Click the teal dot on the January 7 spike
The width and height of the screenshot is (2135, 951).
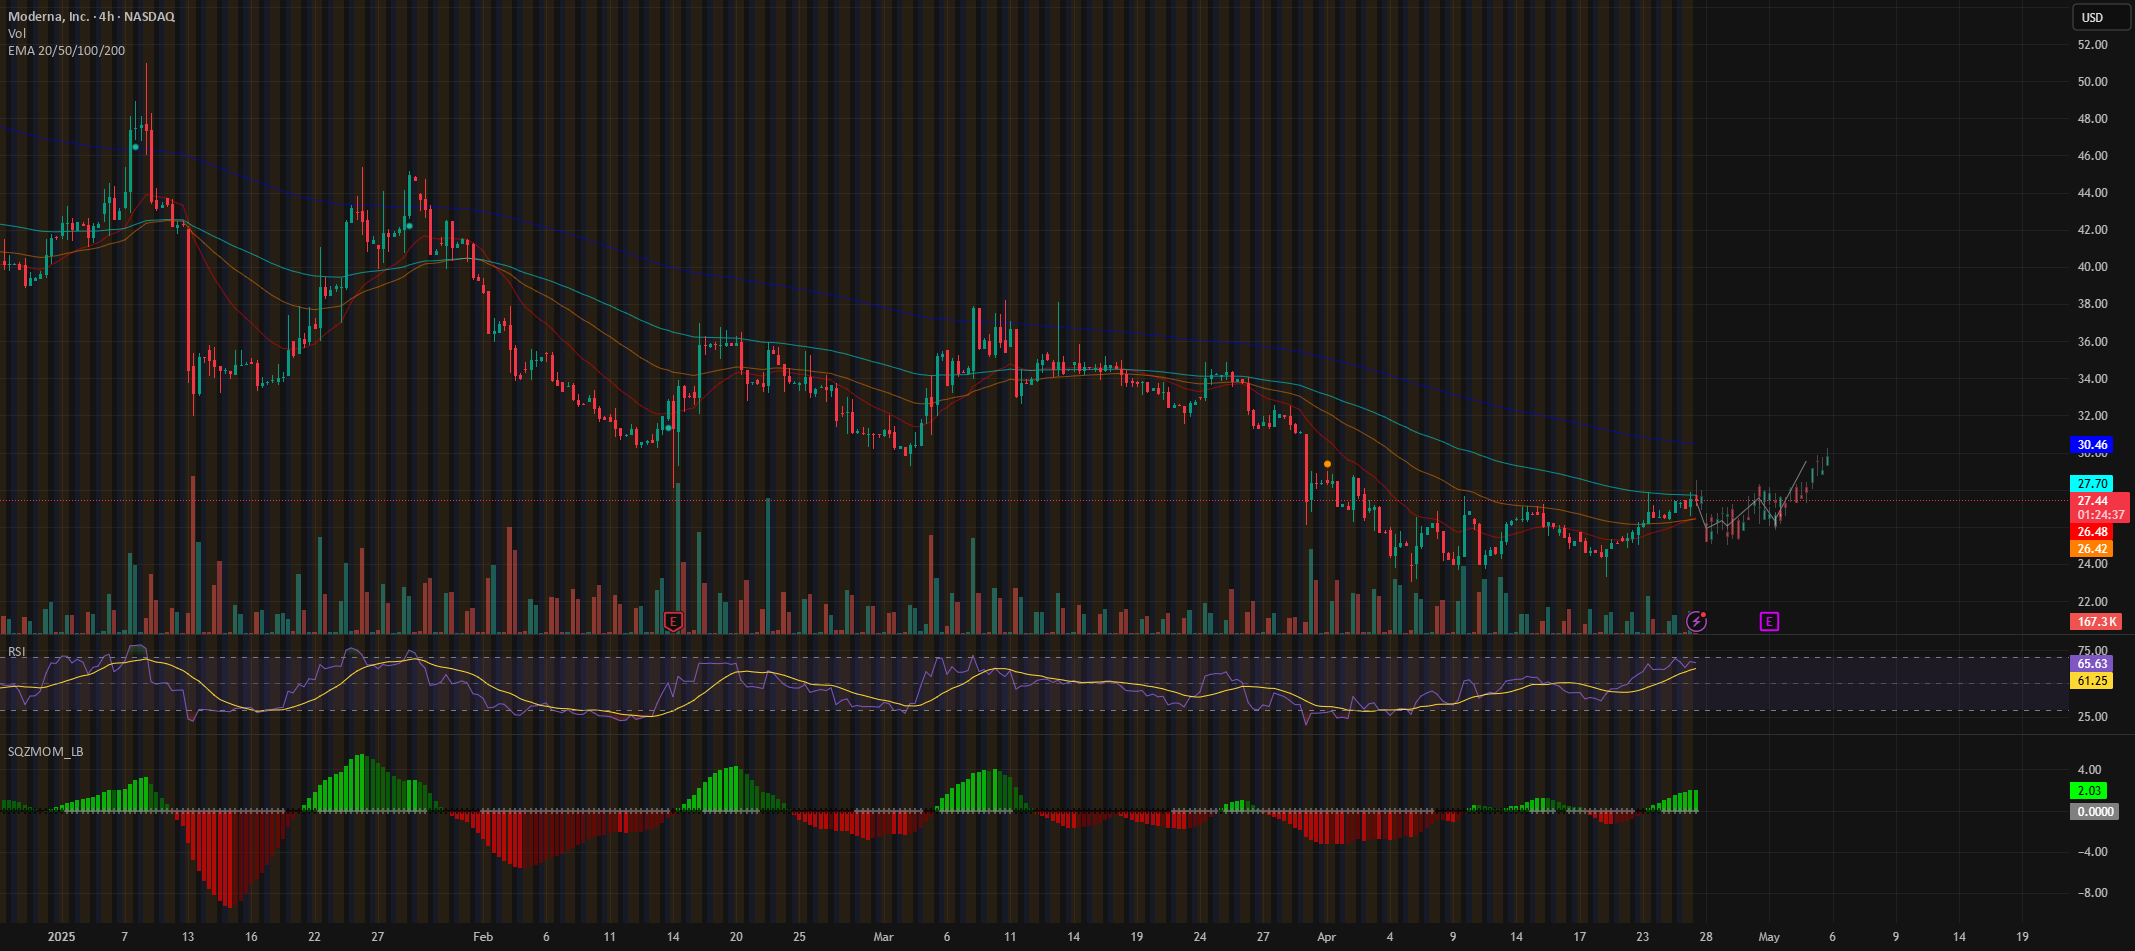pos(136,147)
